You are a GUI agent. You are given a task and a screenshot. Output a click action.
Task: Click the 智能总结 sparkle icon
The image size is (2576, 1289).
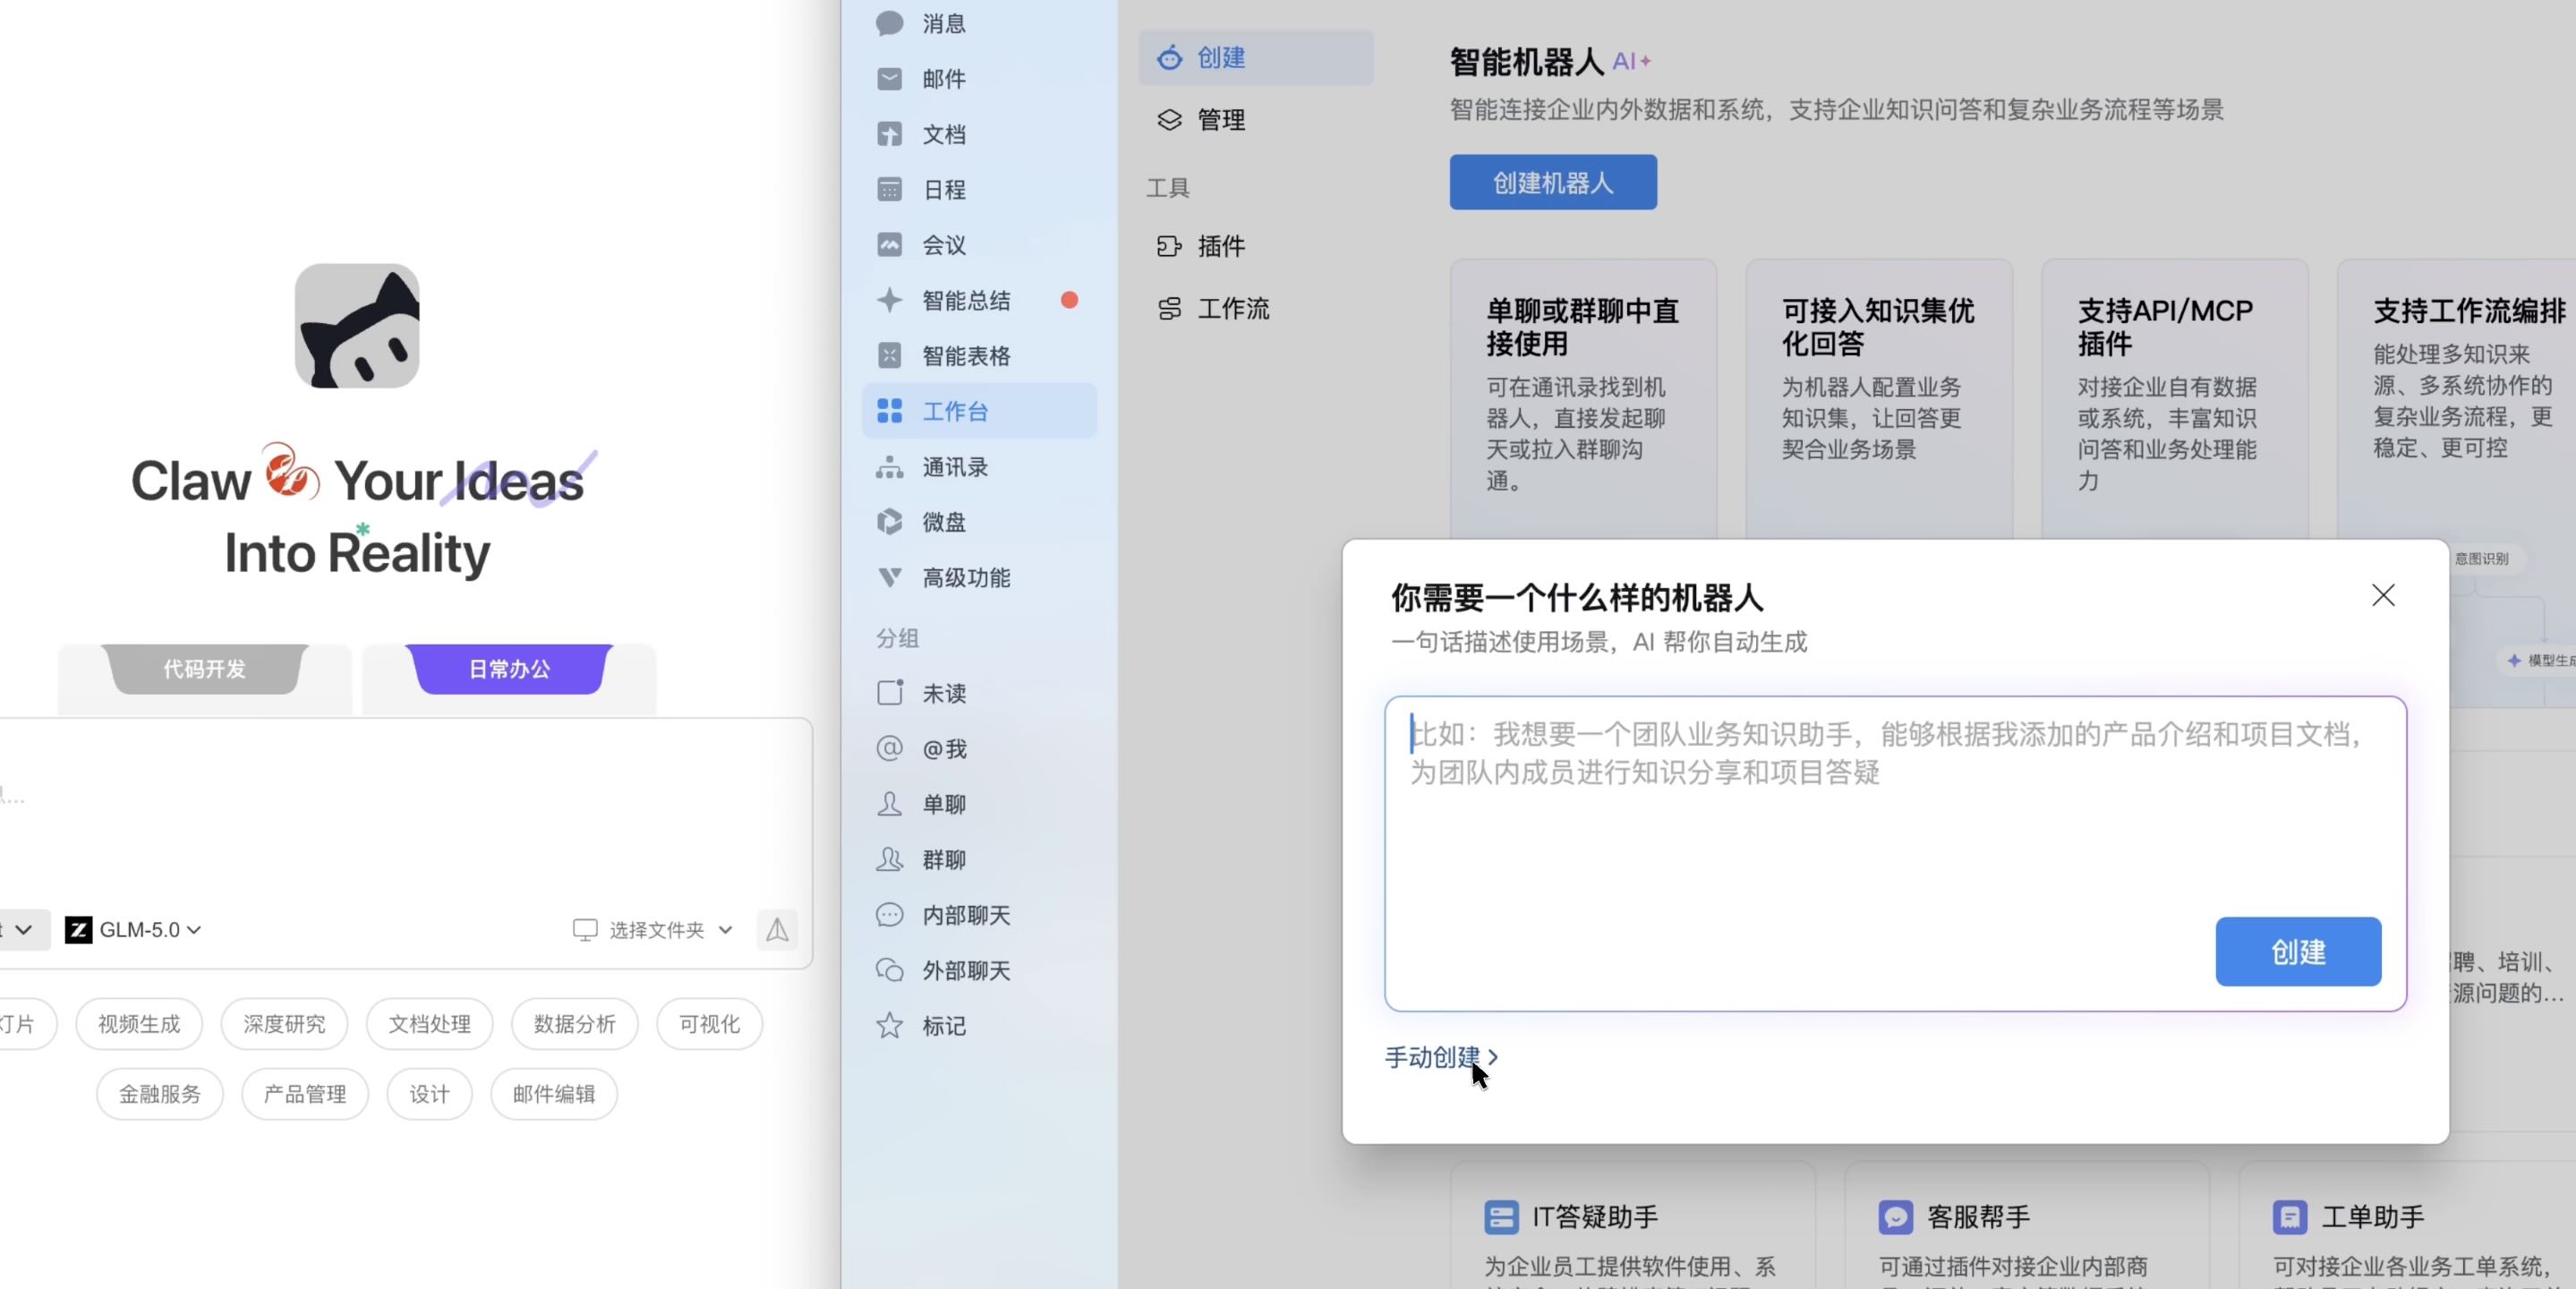point(889,300)
